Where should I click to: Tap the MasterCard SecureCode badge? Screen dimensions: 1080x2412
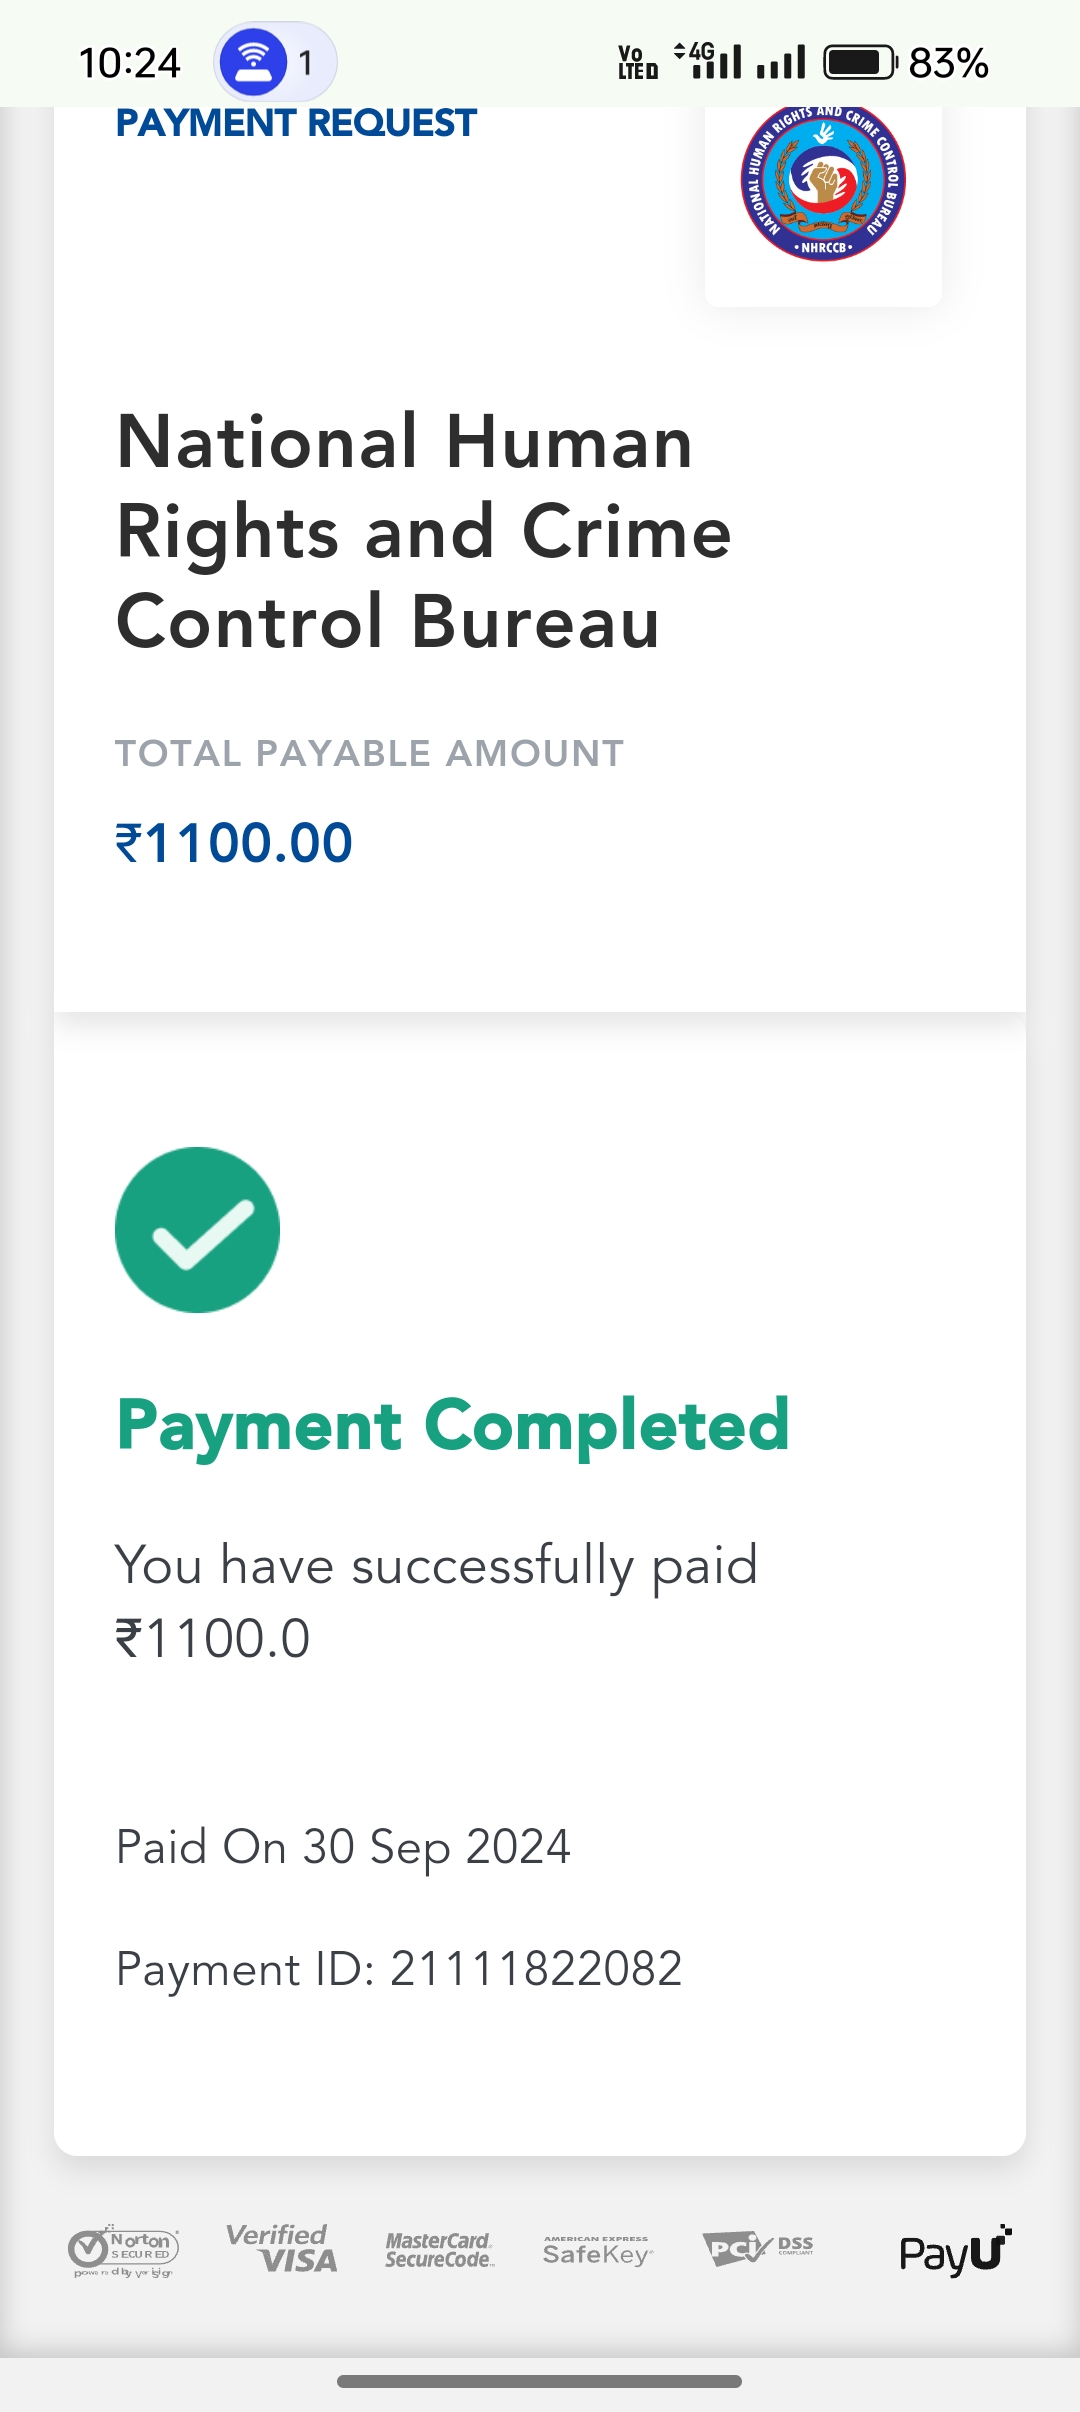pyautogui.click(x=439, y=2251)
